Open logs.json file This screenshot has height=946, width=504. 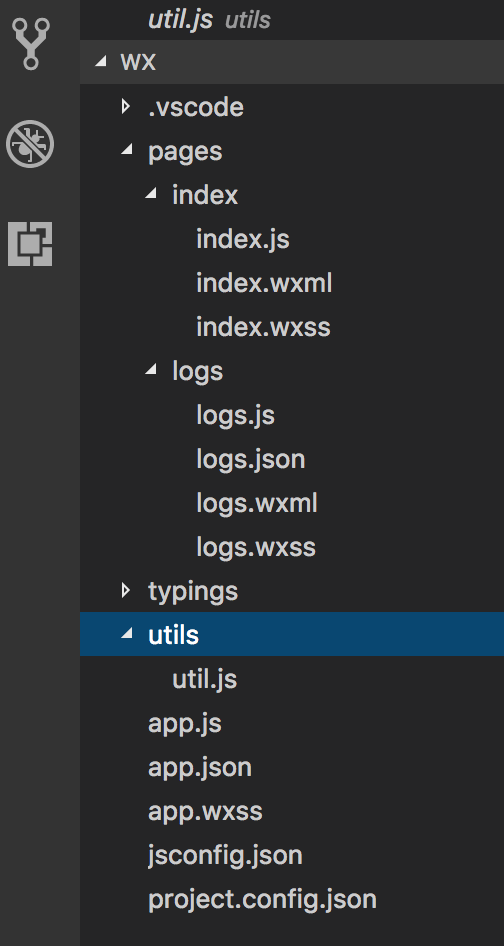[x=250, y=460]
